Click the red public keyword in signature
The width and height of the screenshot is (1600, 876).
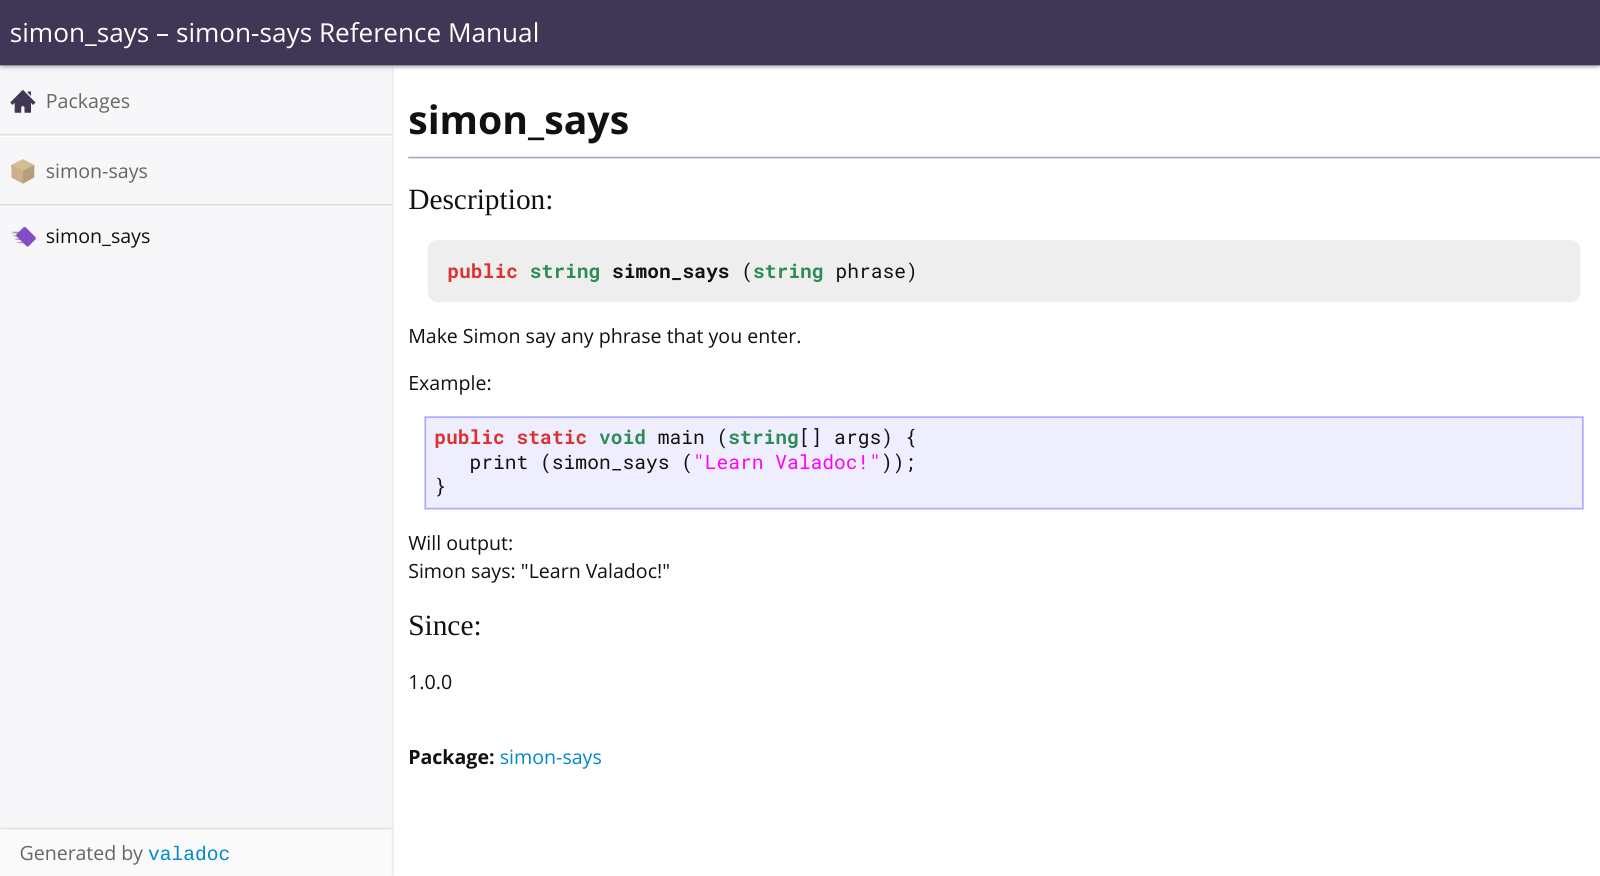[x=482, y=272]
